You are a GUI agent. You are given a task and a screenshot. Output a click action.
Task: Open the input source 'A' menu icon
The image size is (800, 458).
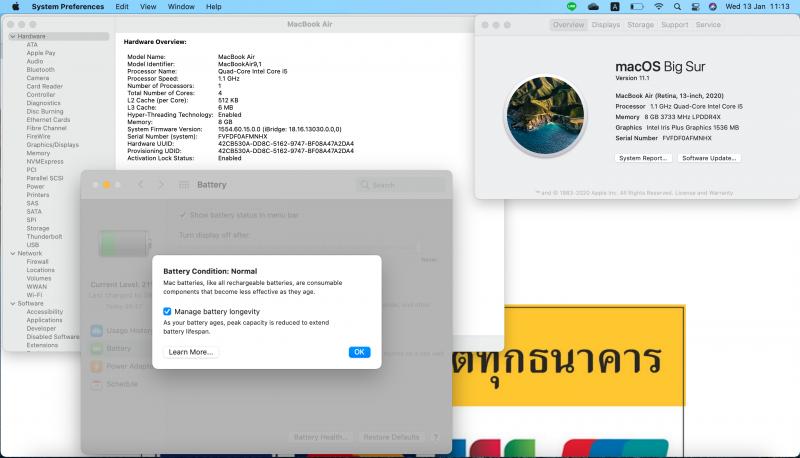pyautogui.click(x=615, y=7)
